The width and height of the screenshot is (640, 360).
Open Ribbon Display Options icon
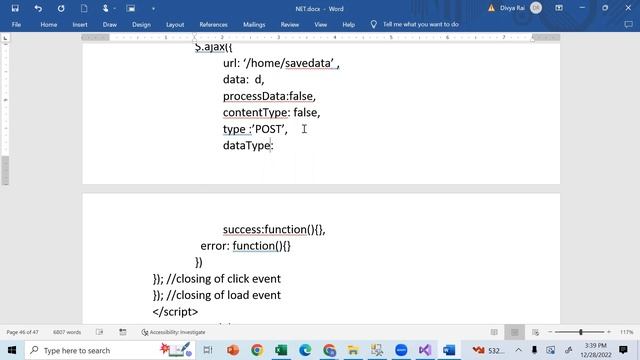[559, 8]
